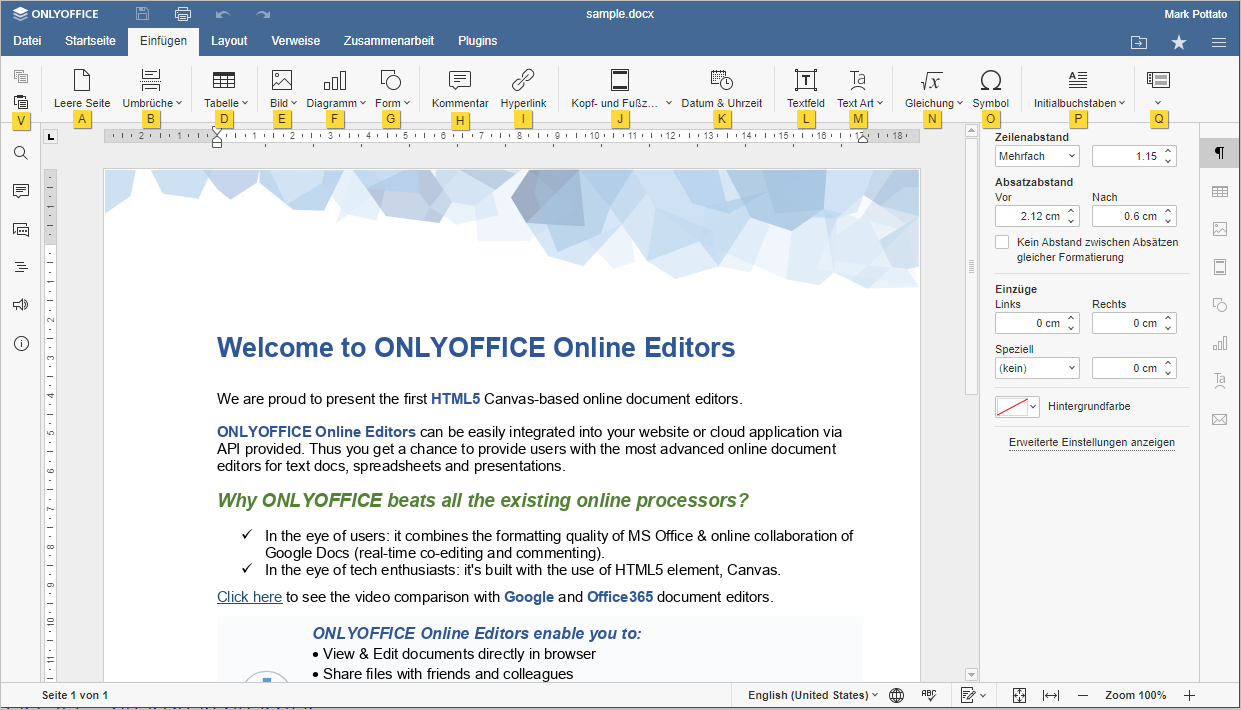Open the Form shapes dropdown

coord(392,89)
